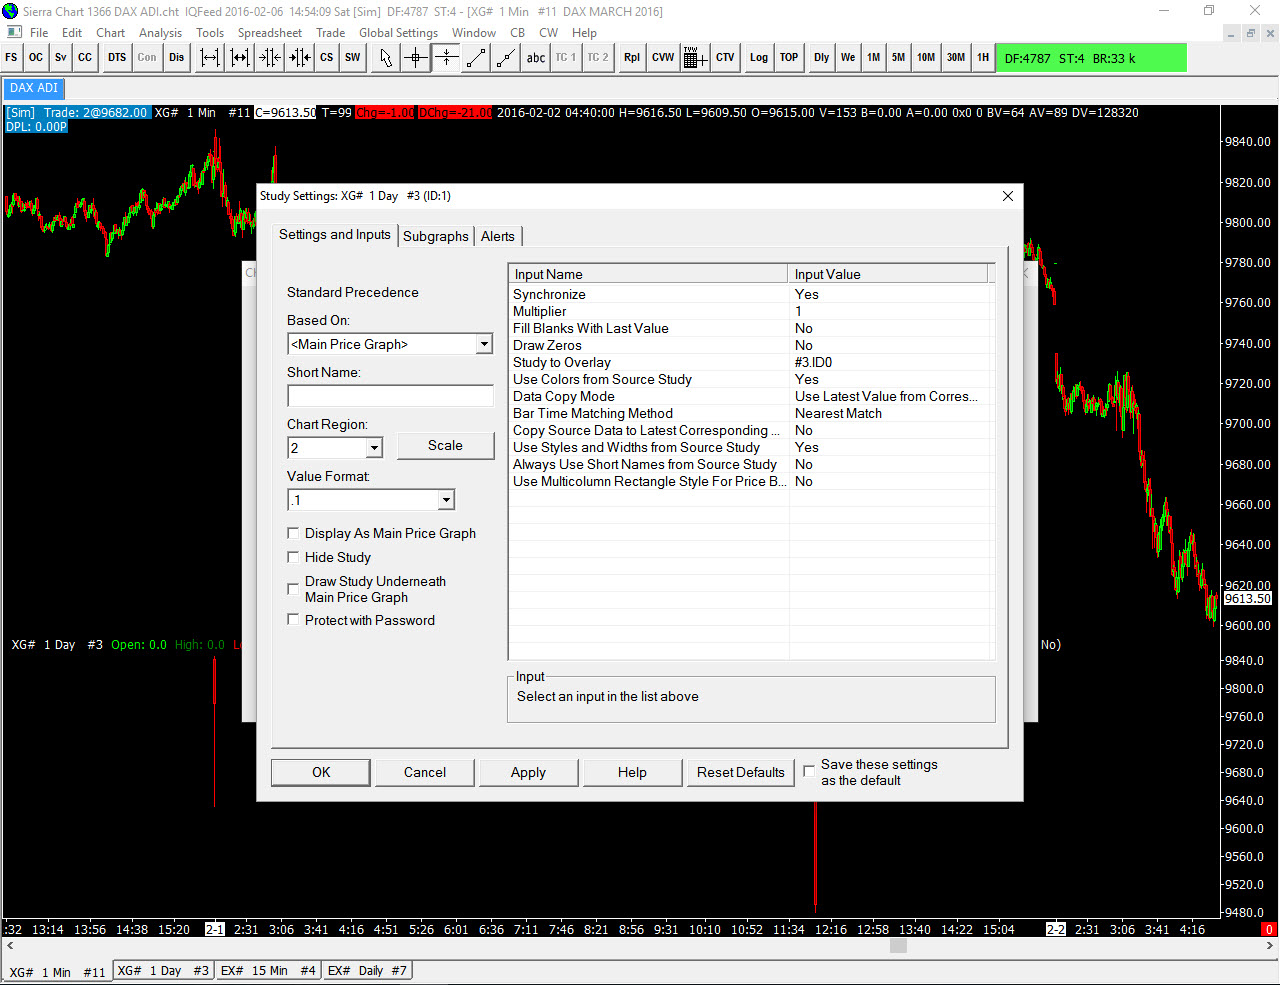
Task: Click the Log toolbar button
Action: (x=759, y=58)
